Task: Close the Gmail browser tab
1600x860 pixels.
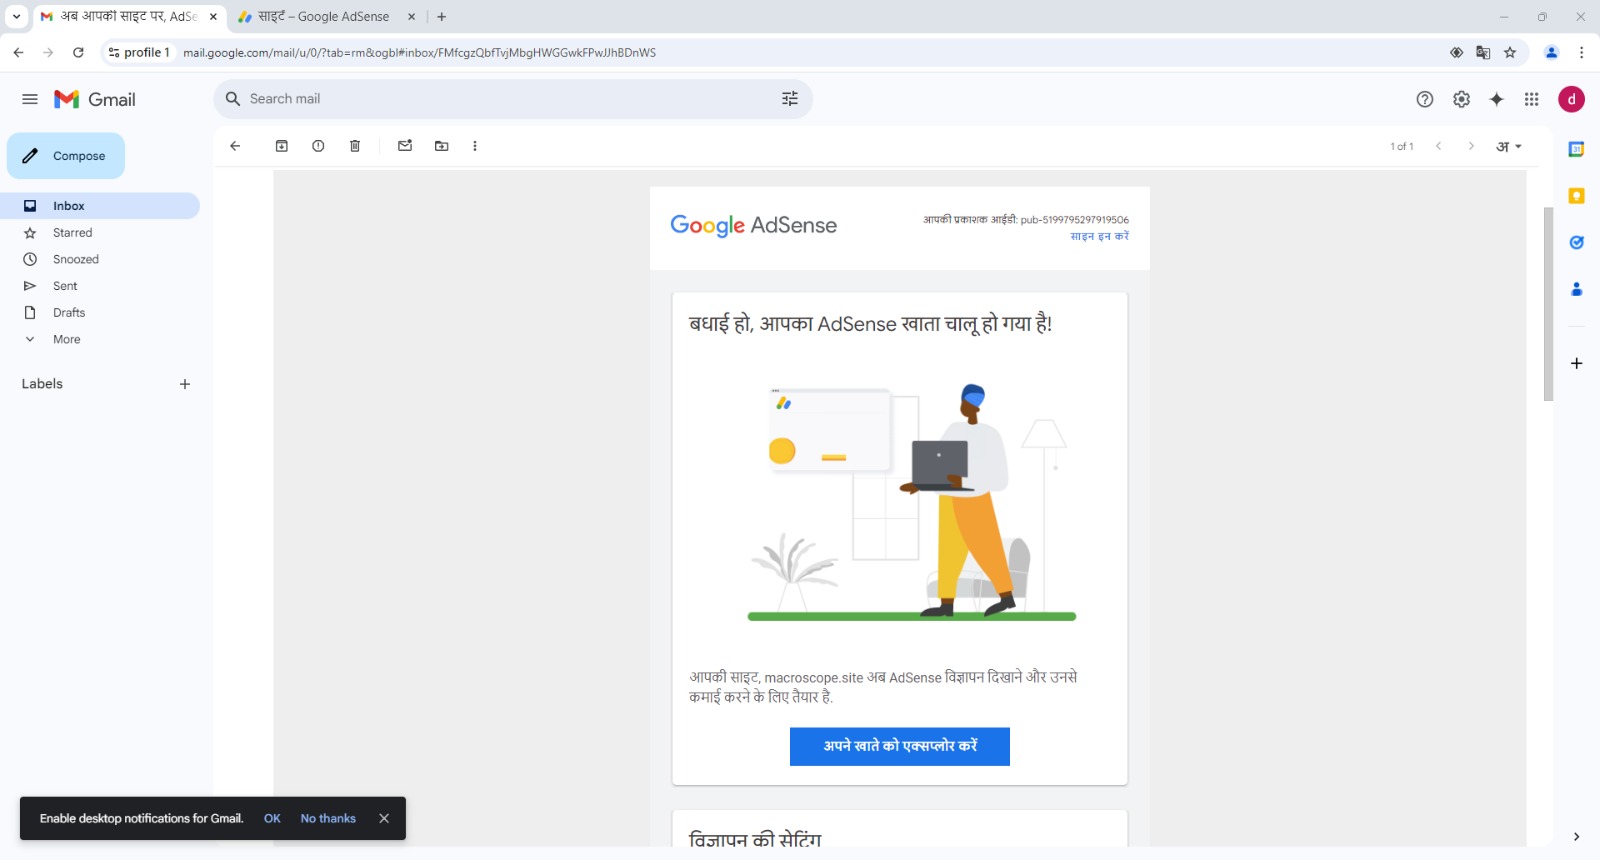Action: click(x=213, y=17)
